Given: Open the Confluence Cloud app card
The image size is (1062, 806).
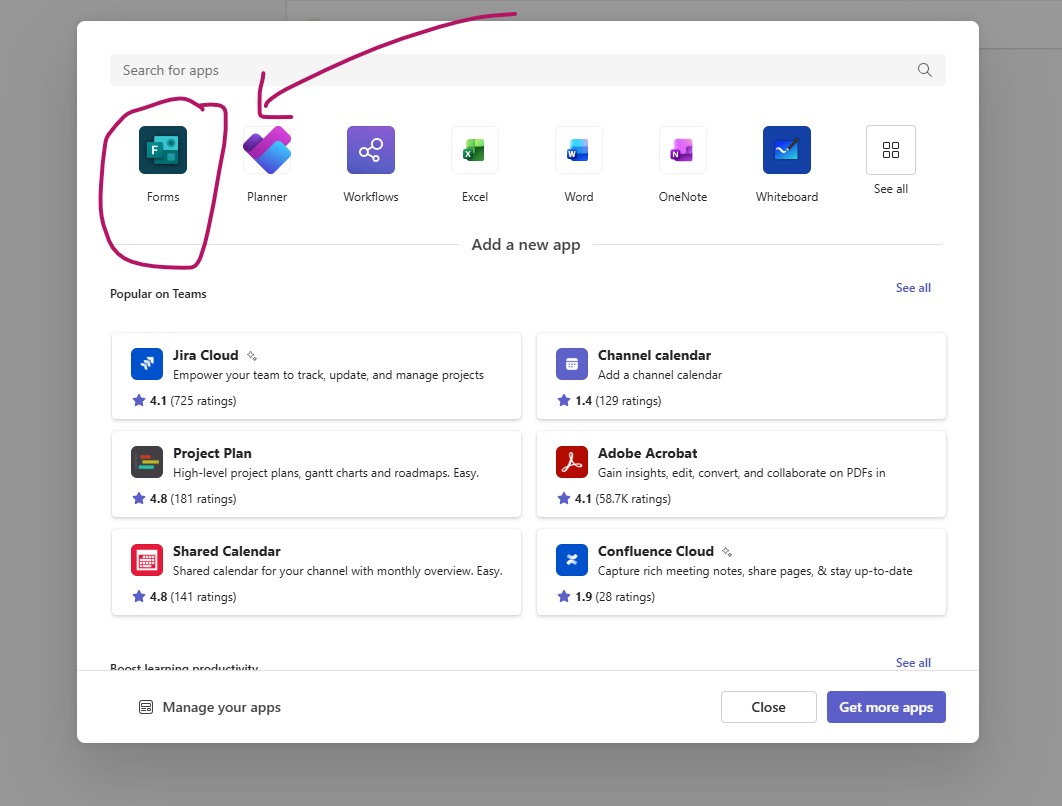Looking at the screenshot, I should (x=741, y=572).
